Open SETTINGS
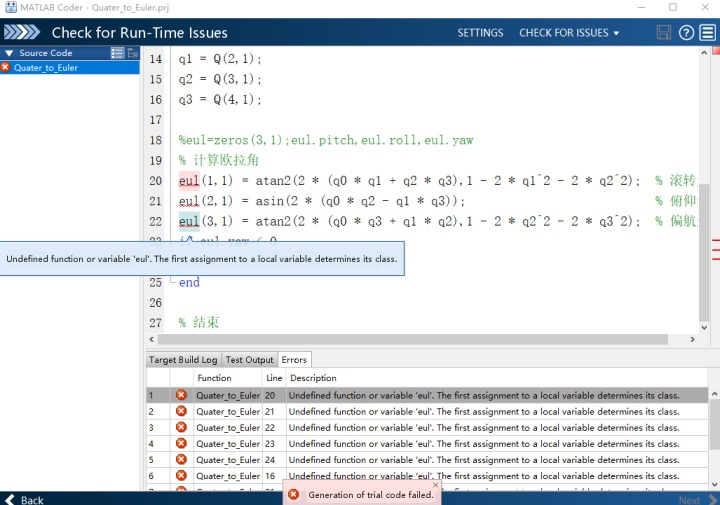720x505 pixels. tap(480, 33)
